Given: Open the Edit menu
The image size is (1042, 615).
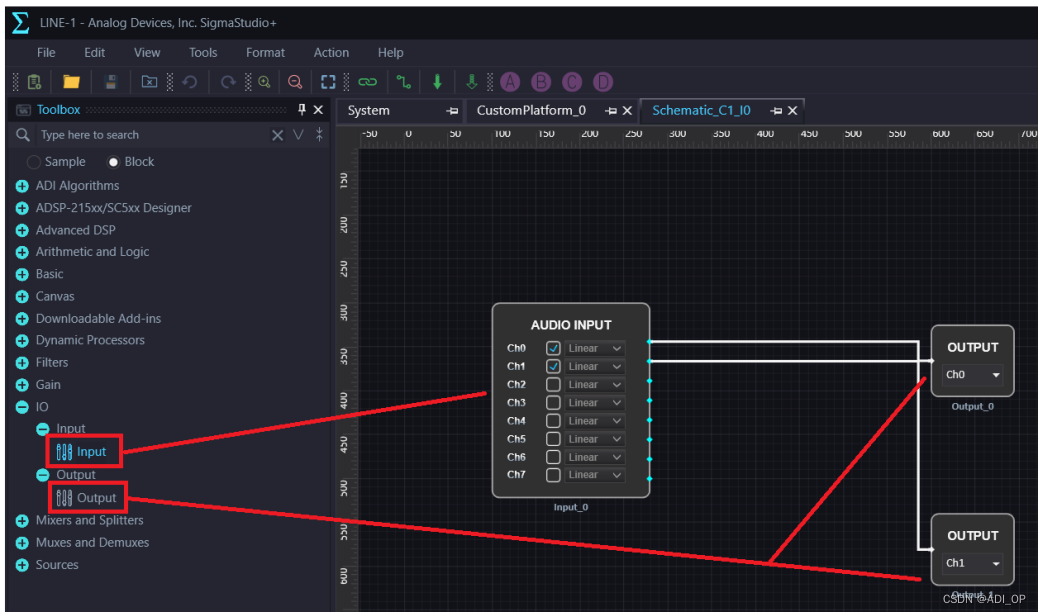Looking at the screenshot, I should pyautogui.click(x=94, y=53).
